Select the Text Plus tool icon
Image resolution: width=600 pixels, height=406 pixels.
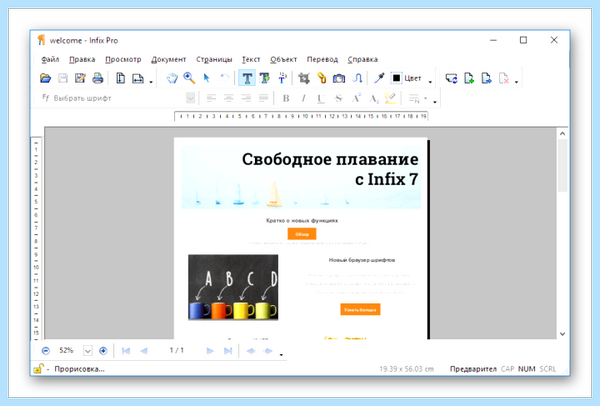[x=264, y=78]
